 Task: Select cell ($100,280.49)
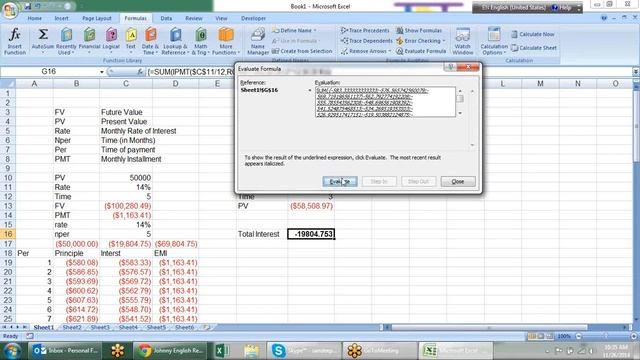126,206
